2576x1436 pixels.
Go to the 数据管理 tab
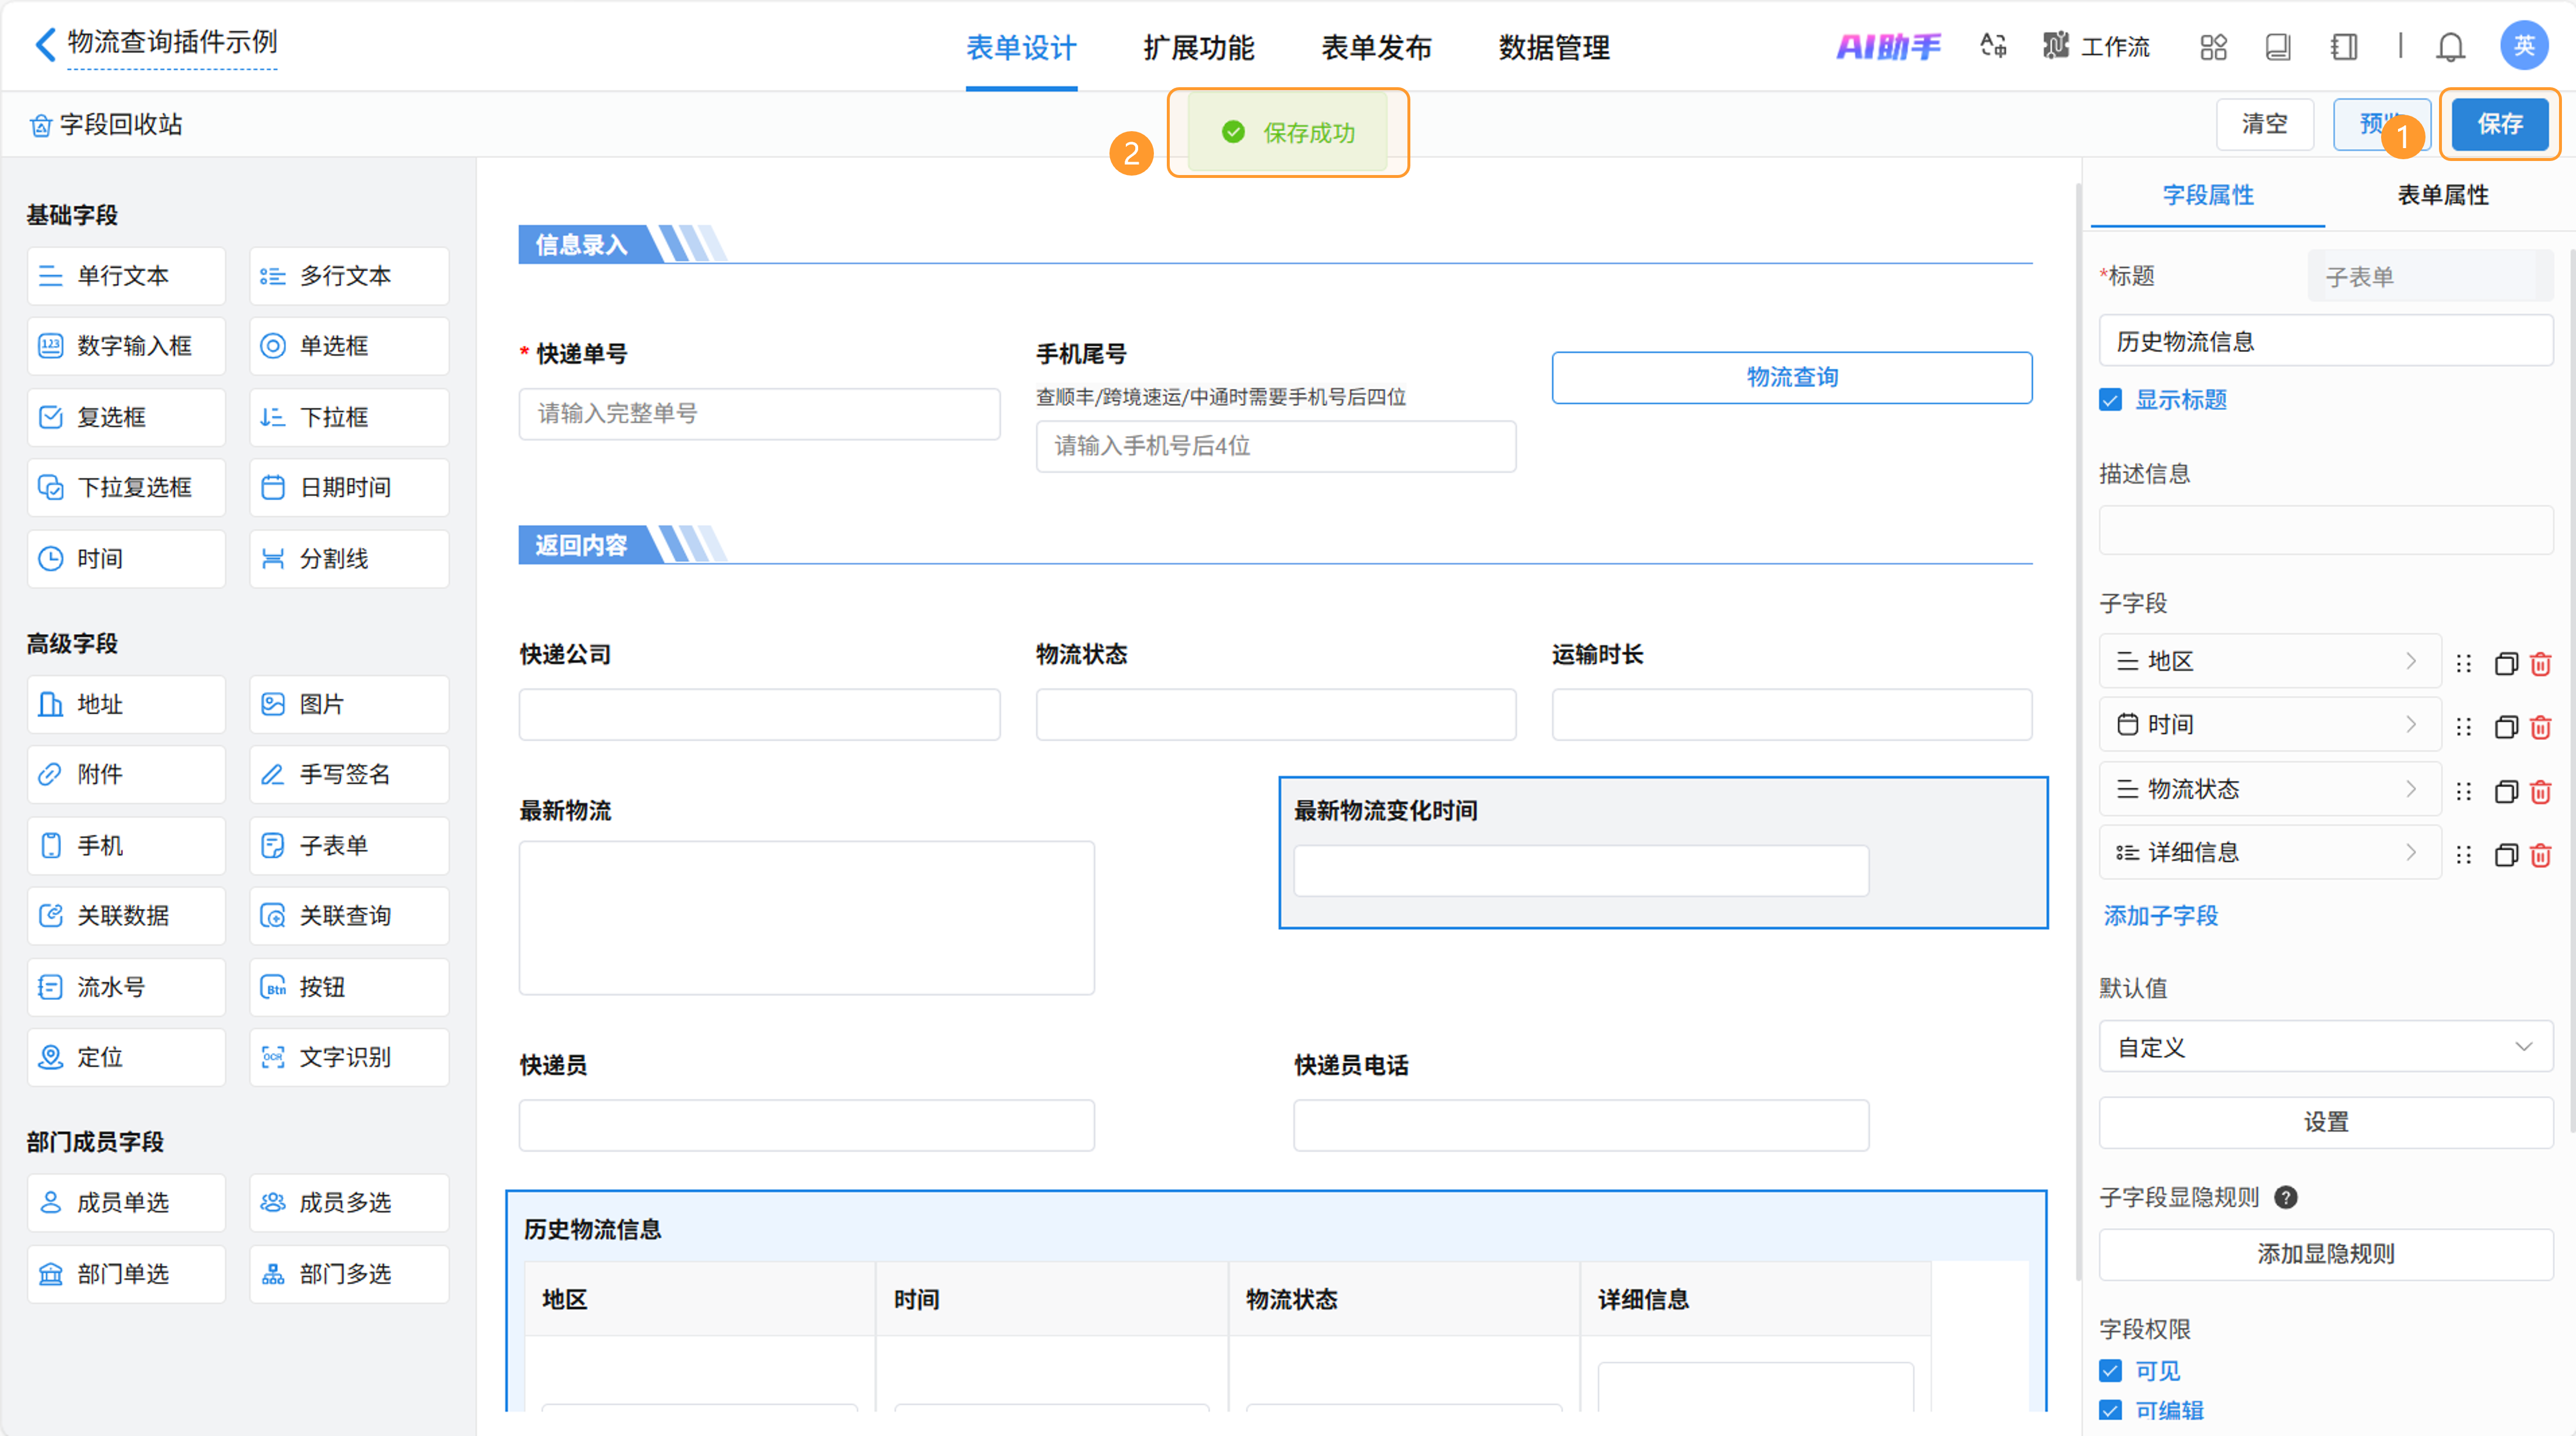coord(1553,47)
